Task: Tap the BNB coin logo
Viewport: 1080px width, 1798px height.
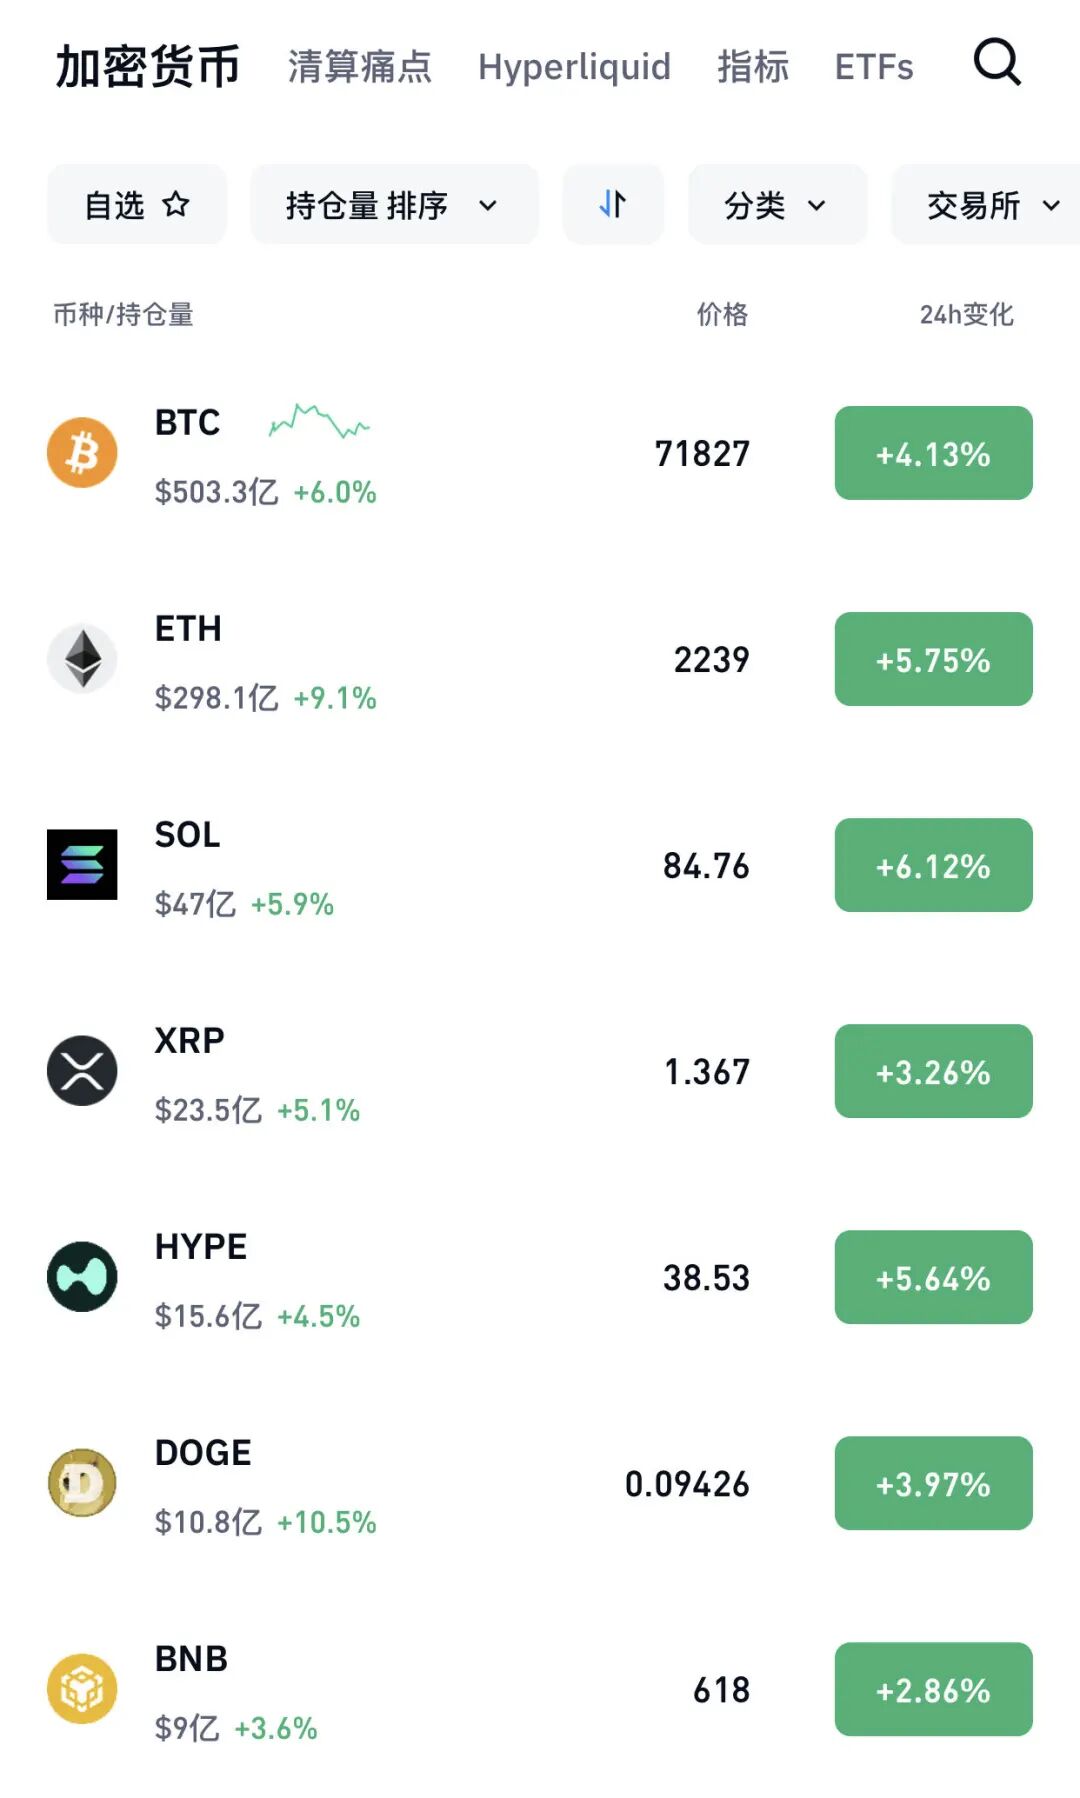Action: tap(82, 1689)
